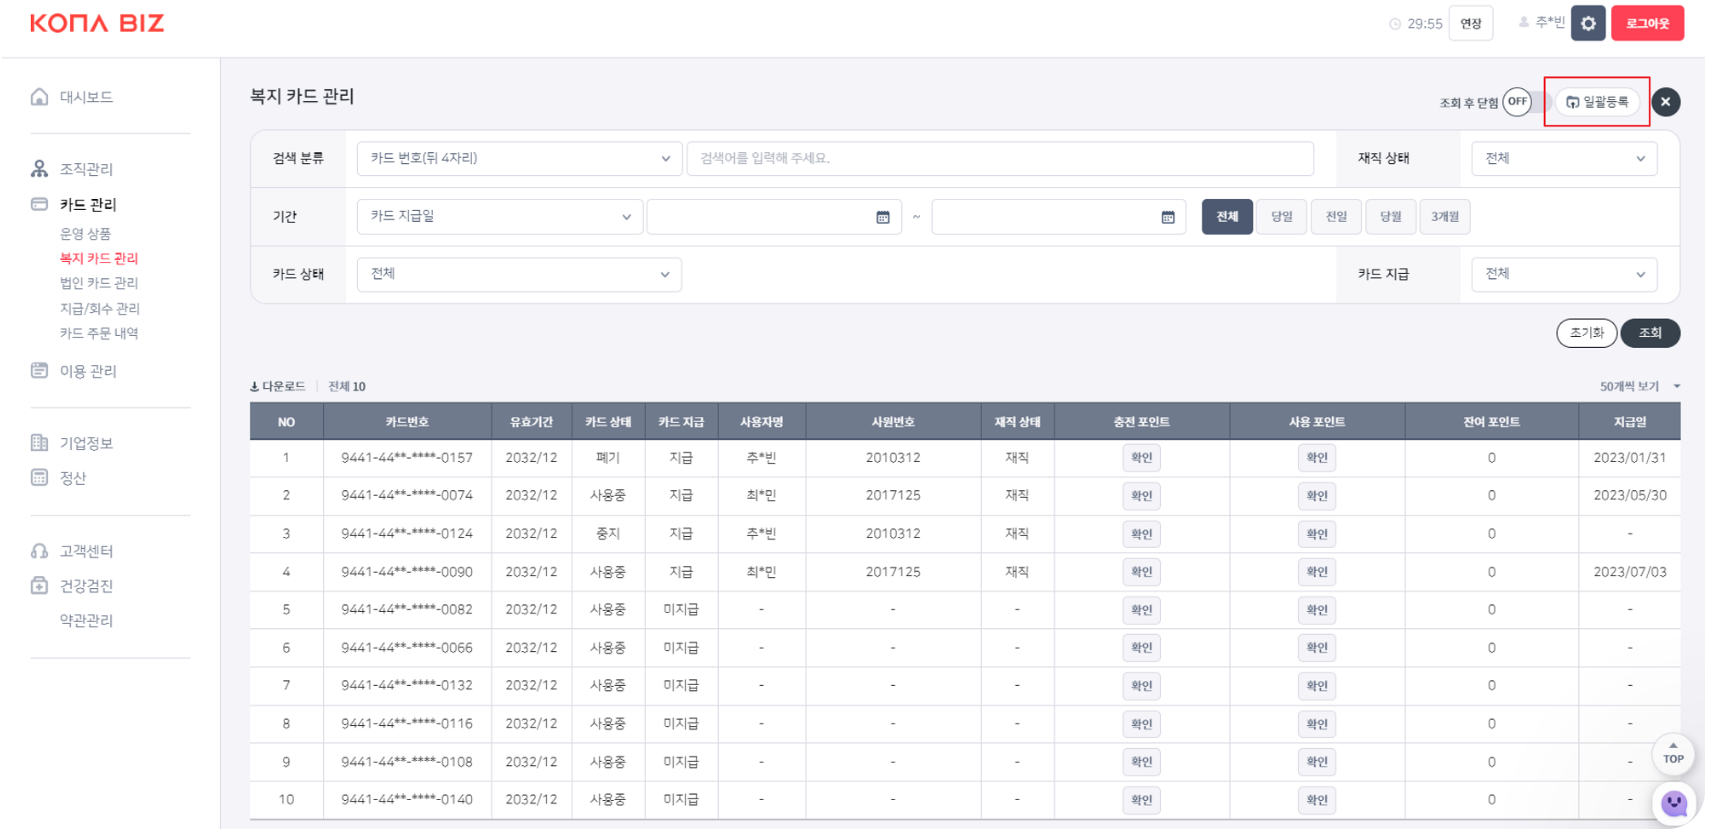1717x831 pixels.
Task: Click the company info building icon
Action: pos(39,442)
